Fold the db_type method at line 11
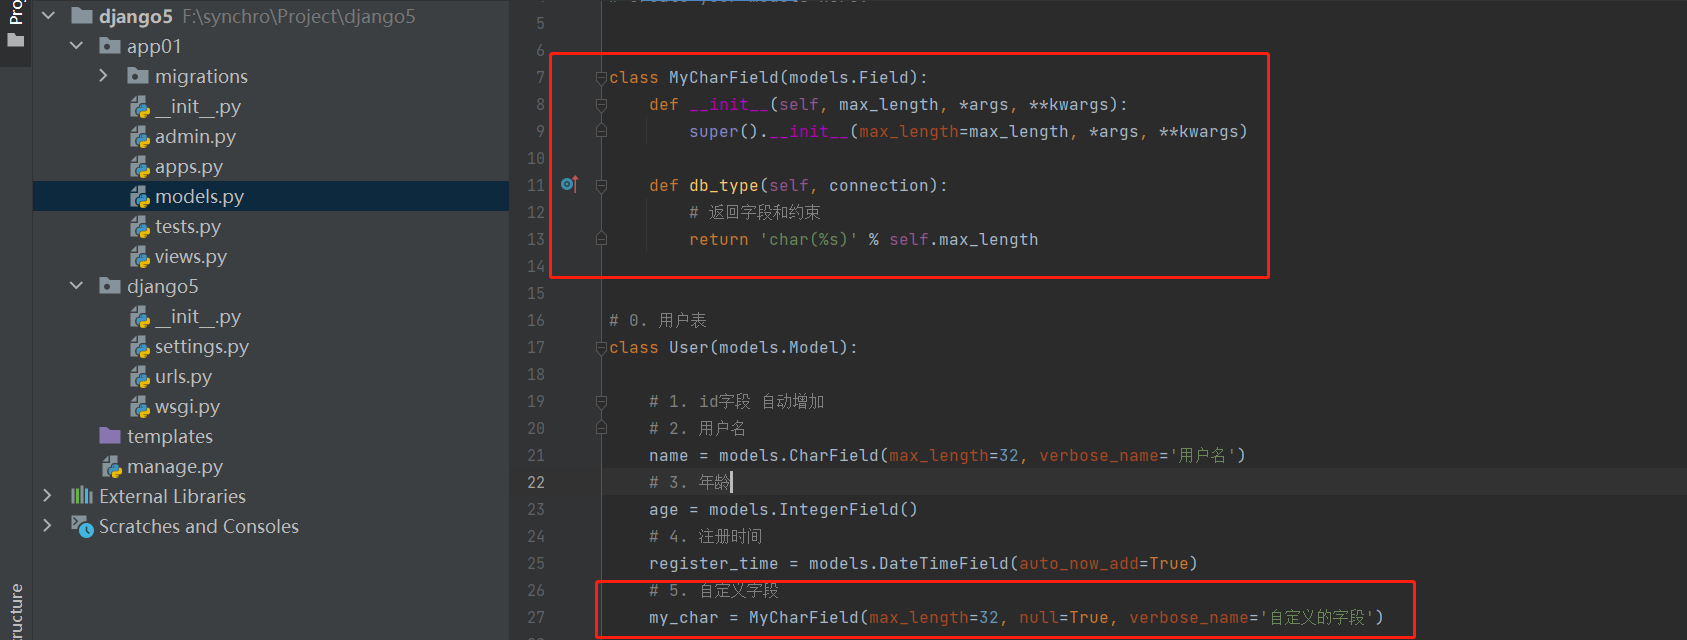 pos(601,185)
